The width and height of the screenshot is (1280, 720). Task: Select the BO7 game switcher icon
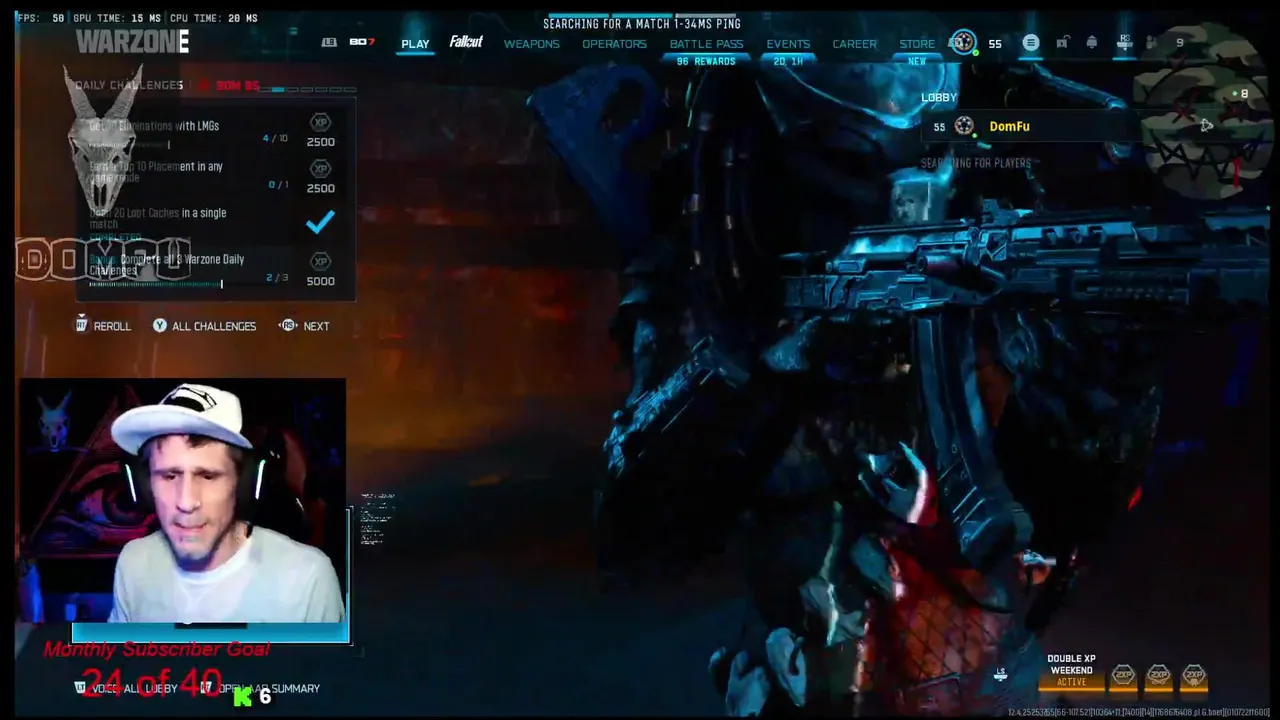[361, 42]
